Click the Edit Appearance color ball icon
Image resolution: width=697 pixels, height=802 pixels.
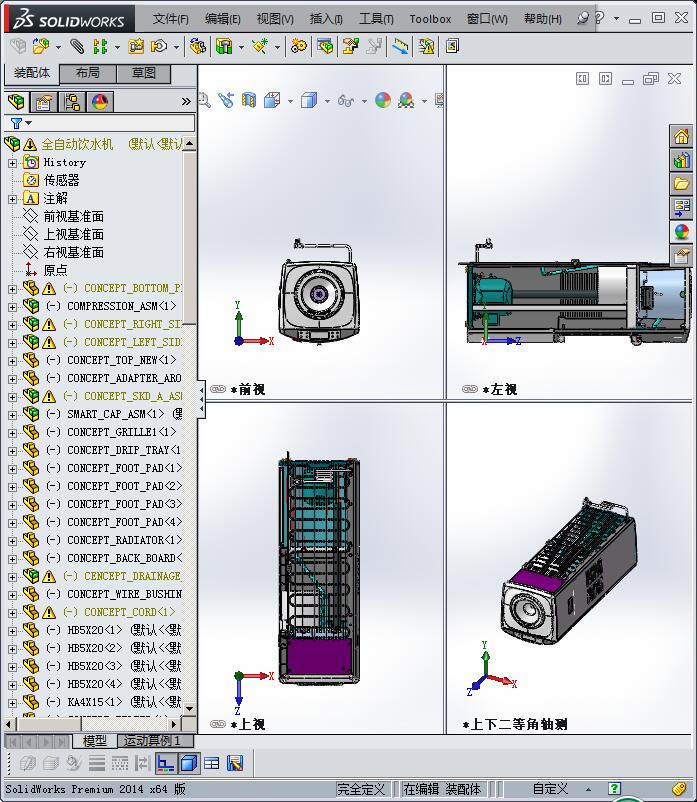click(383, 100)
